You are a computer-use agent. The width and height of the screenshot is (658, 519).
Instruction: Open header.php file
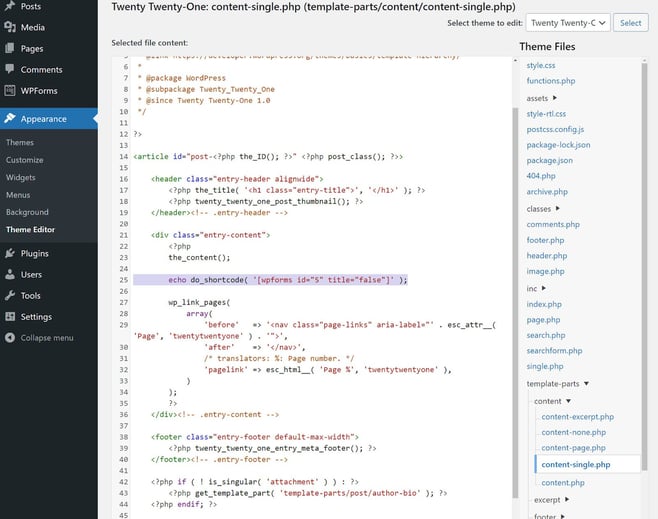tap(546, 256)
